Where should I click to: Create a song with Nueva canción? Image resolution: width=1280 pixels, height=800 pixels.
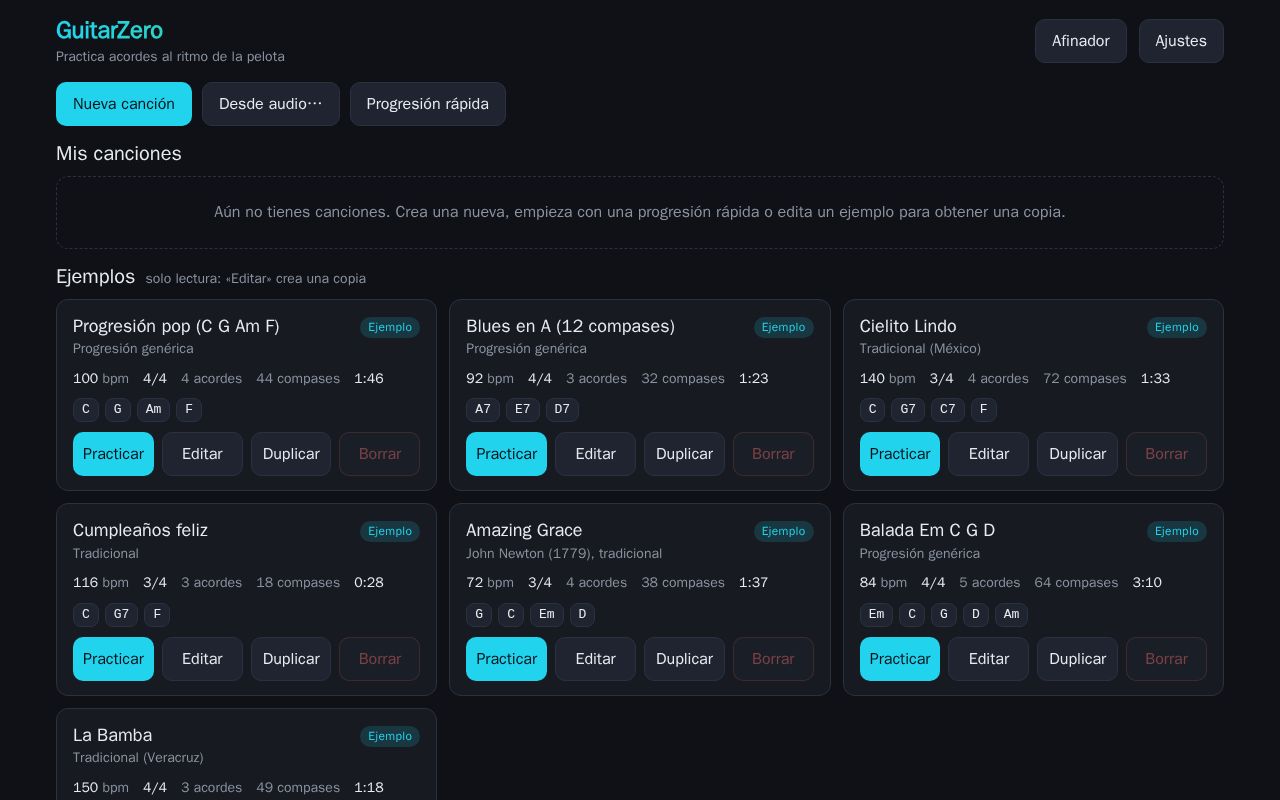pyautogui.click(x=124, y=104)
